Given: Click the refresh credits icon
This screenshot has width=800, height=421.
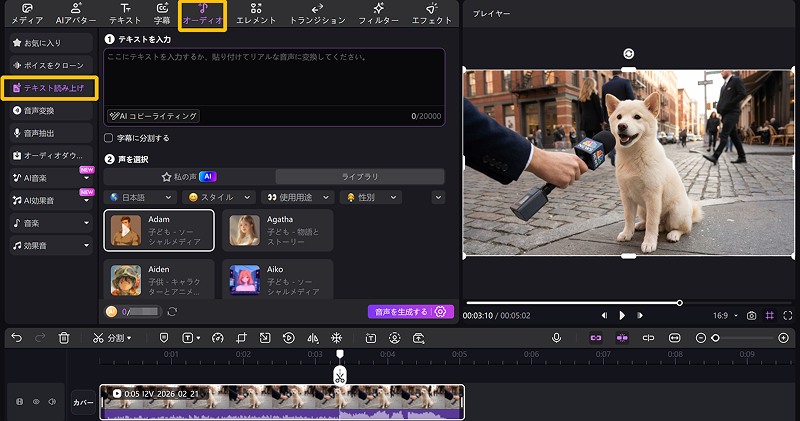Looking at the screenshot, I should 172,312.
